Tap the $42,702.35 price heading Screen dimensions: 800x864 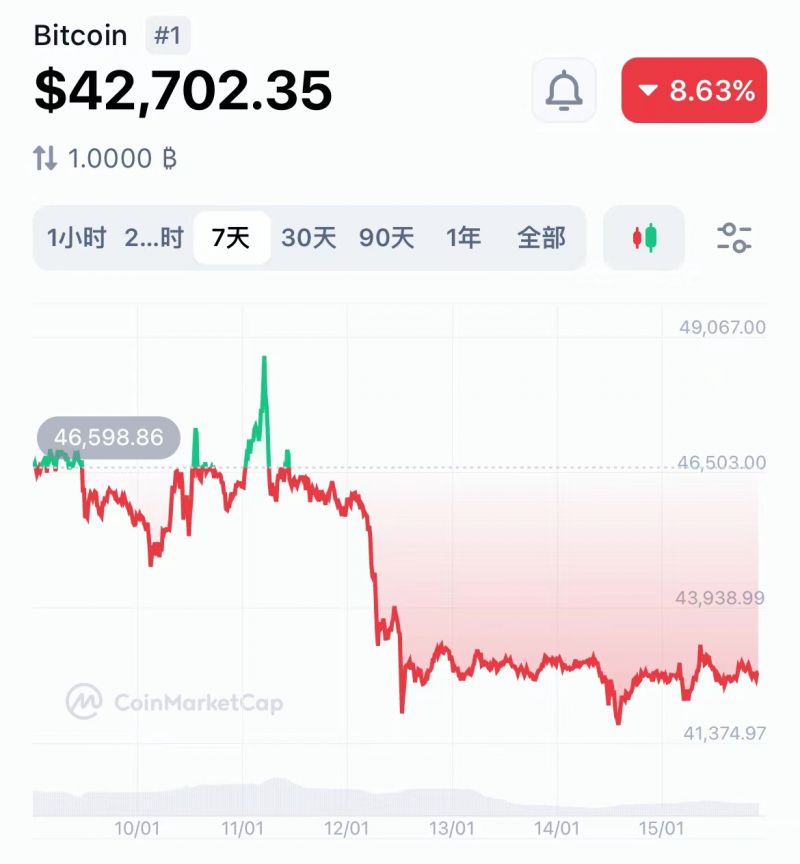pyautogui.click(x=183, y=90)
